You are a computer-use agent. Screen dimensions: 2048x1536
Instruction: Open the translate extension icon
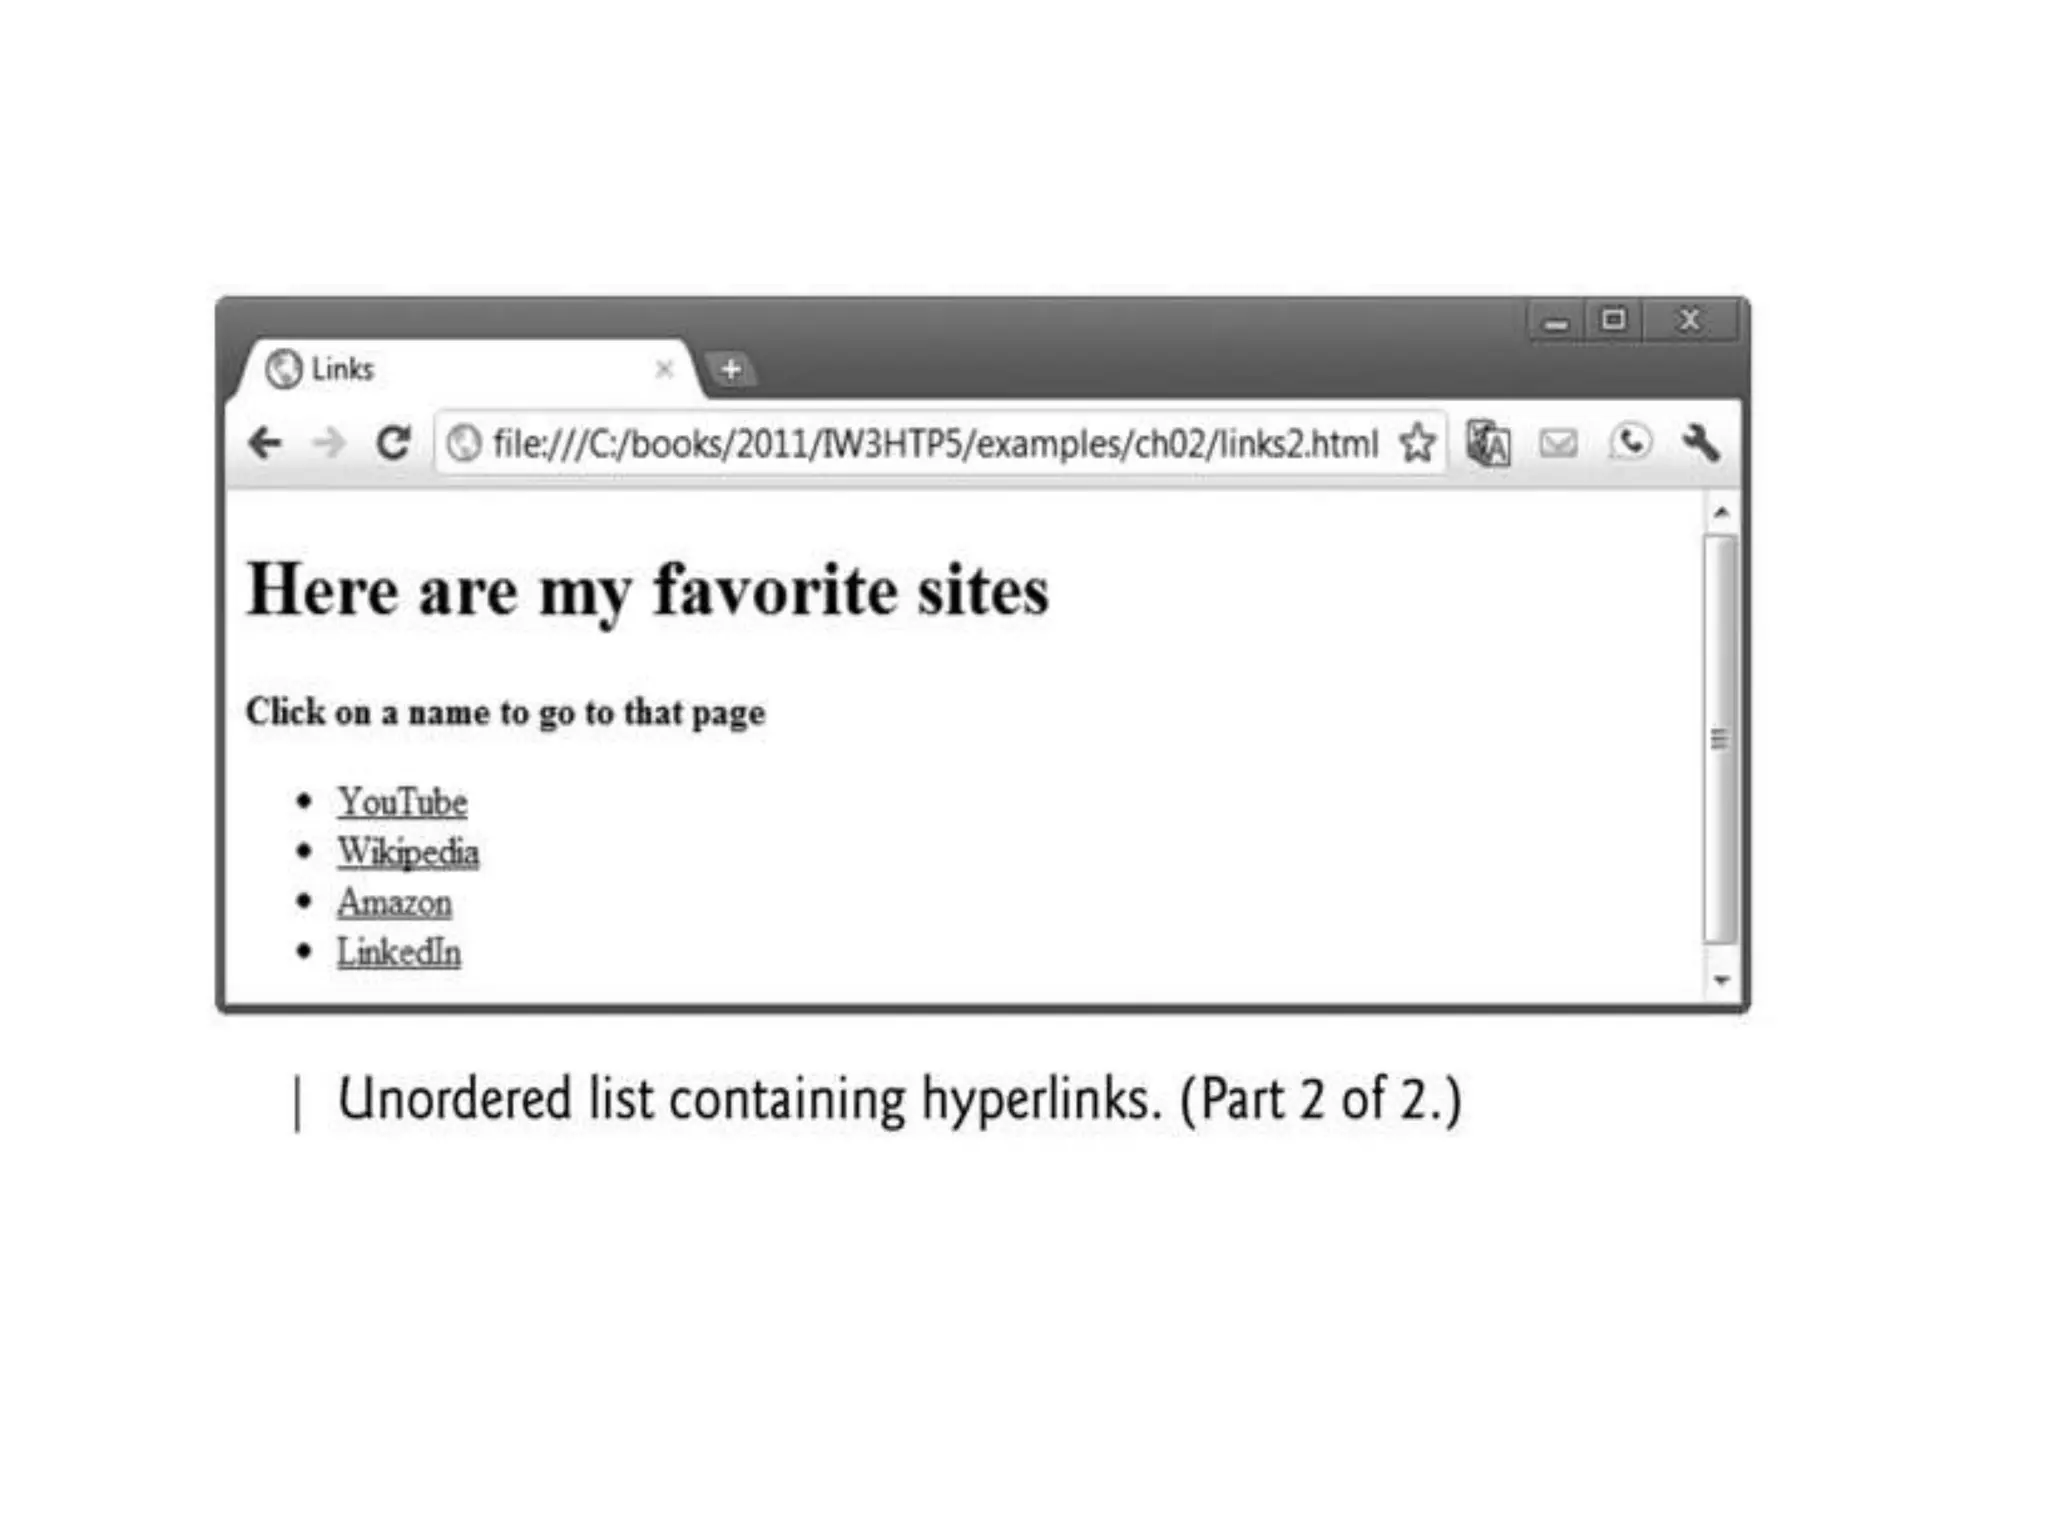click(1488, 443)
